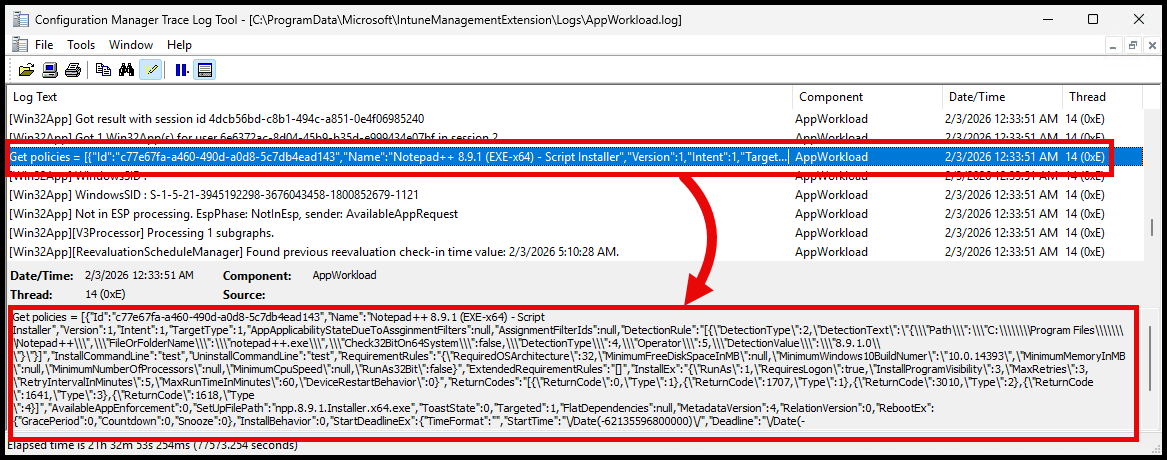
Task: Sort by the Date/Time column header
Action: point(1003,97)
